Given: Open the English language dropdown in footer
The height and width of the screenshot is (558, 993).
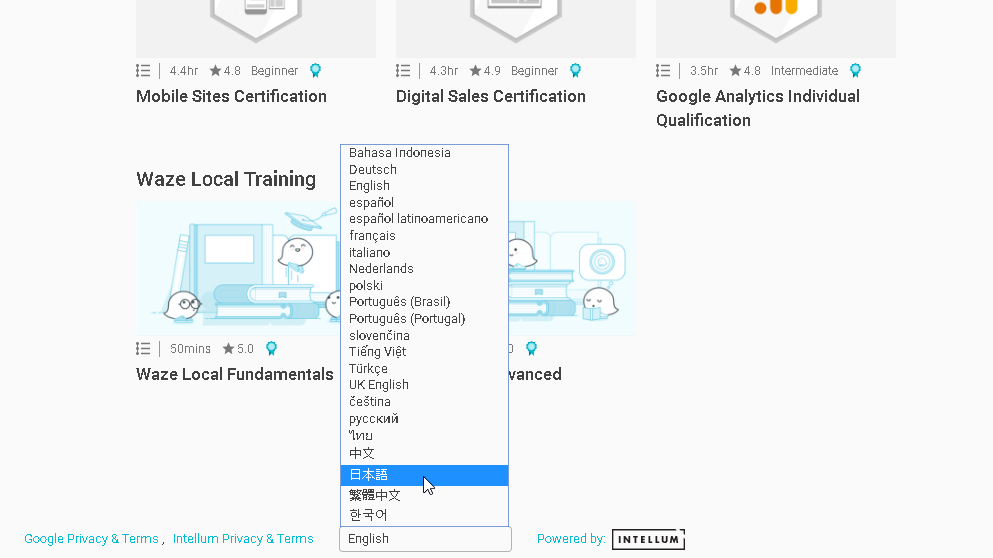Looking at the screenshot, I should pos(425,539).
